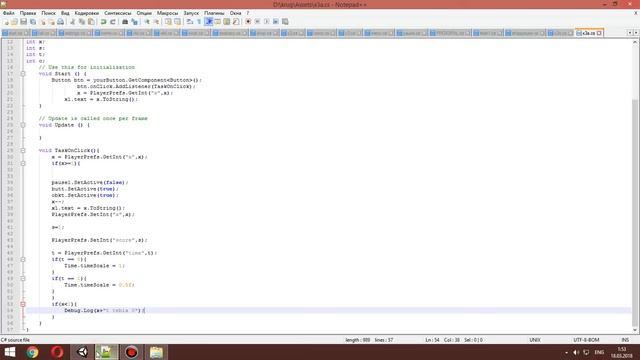Click the Stop macro recording icon
This screenshot has height=360, width=640.
[258, 22]
